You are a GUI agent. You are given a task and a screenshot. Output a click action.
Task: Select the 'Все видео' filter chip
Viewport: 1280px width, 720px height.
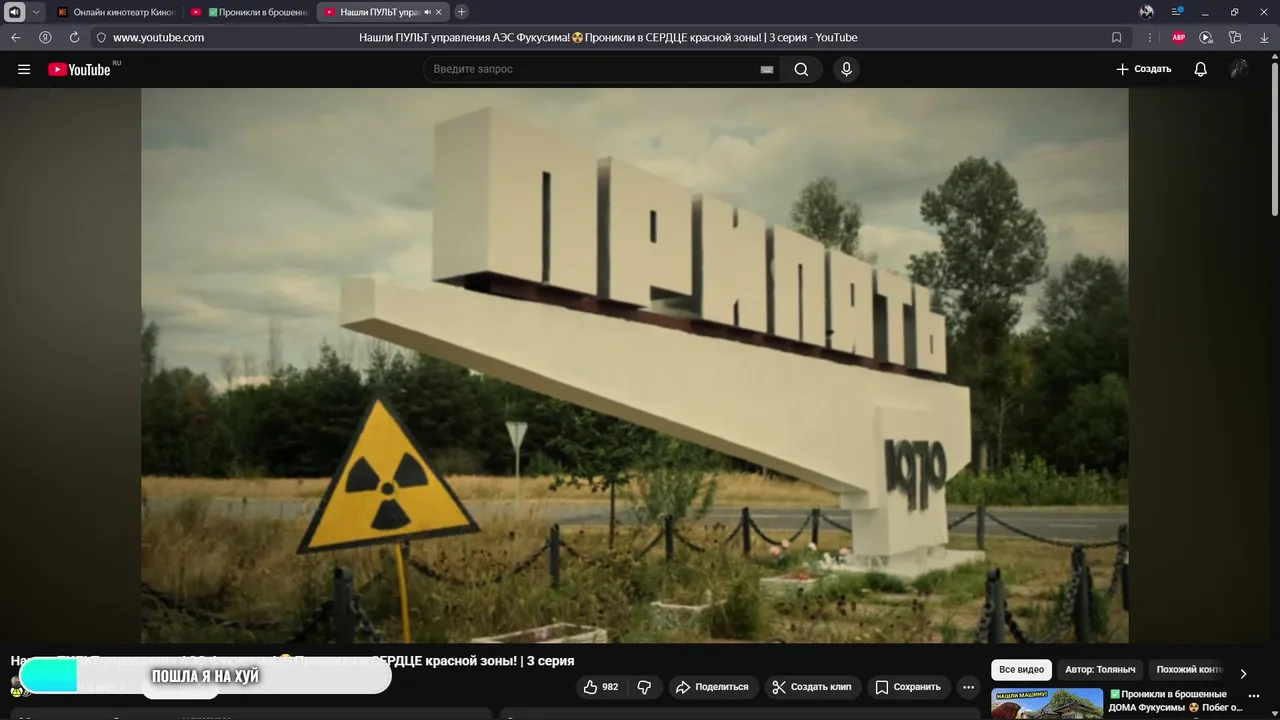[x=1022, y=670]
